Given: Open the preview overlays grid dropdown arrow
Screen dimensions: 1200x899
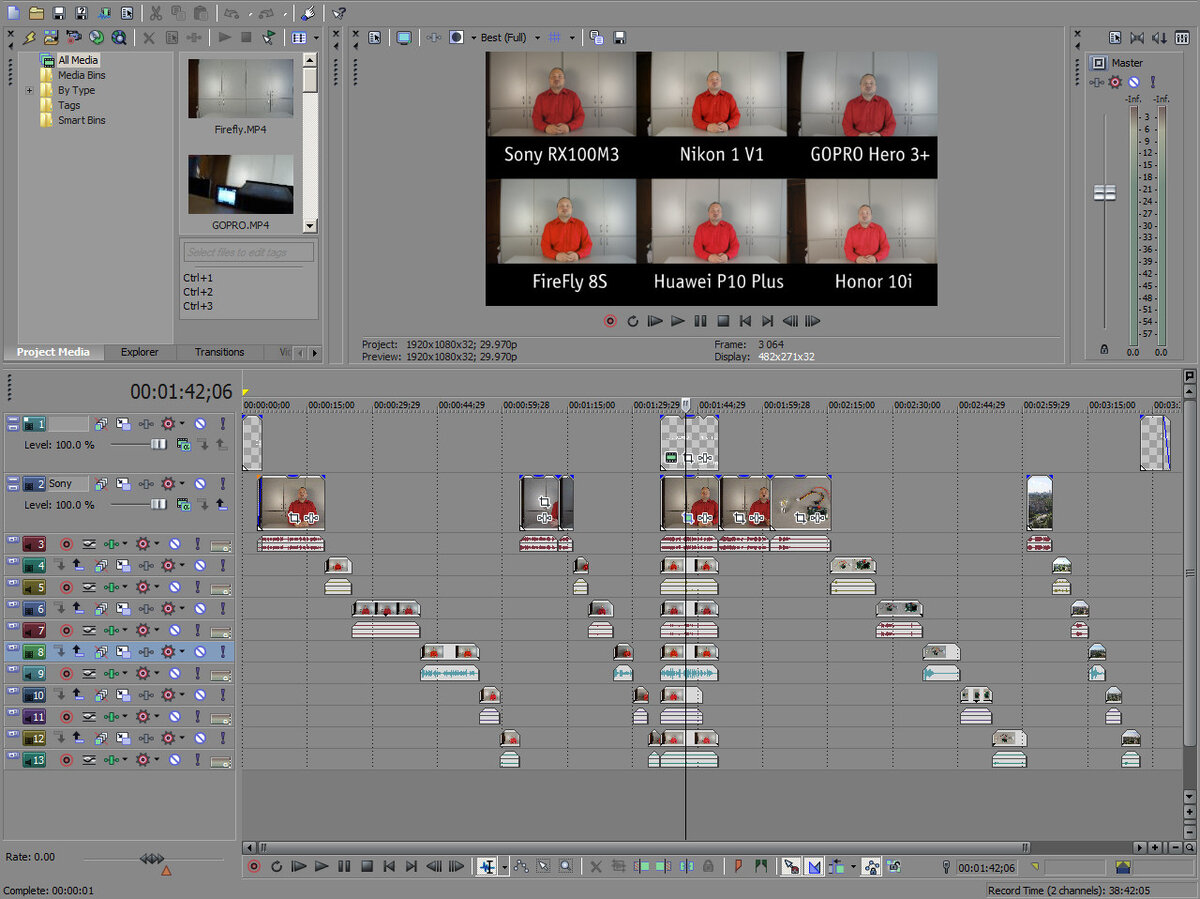Looking at the screenshot, I should [572, 37].
